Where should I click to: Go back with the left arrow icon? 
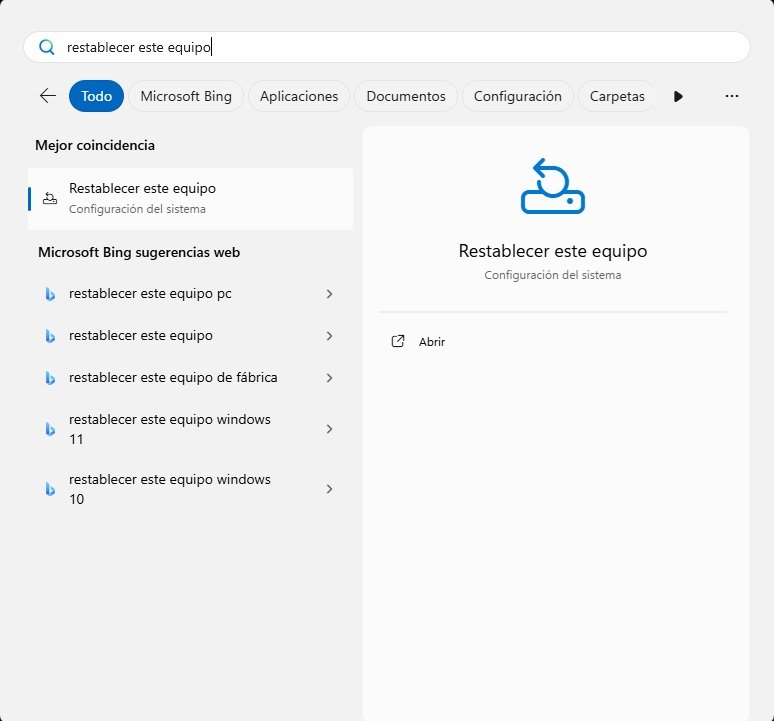coord(48,96)
